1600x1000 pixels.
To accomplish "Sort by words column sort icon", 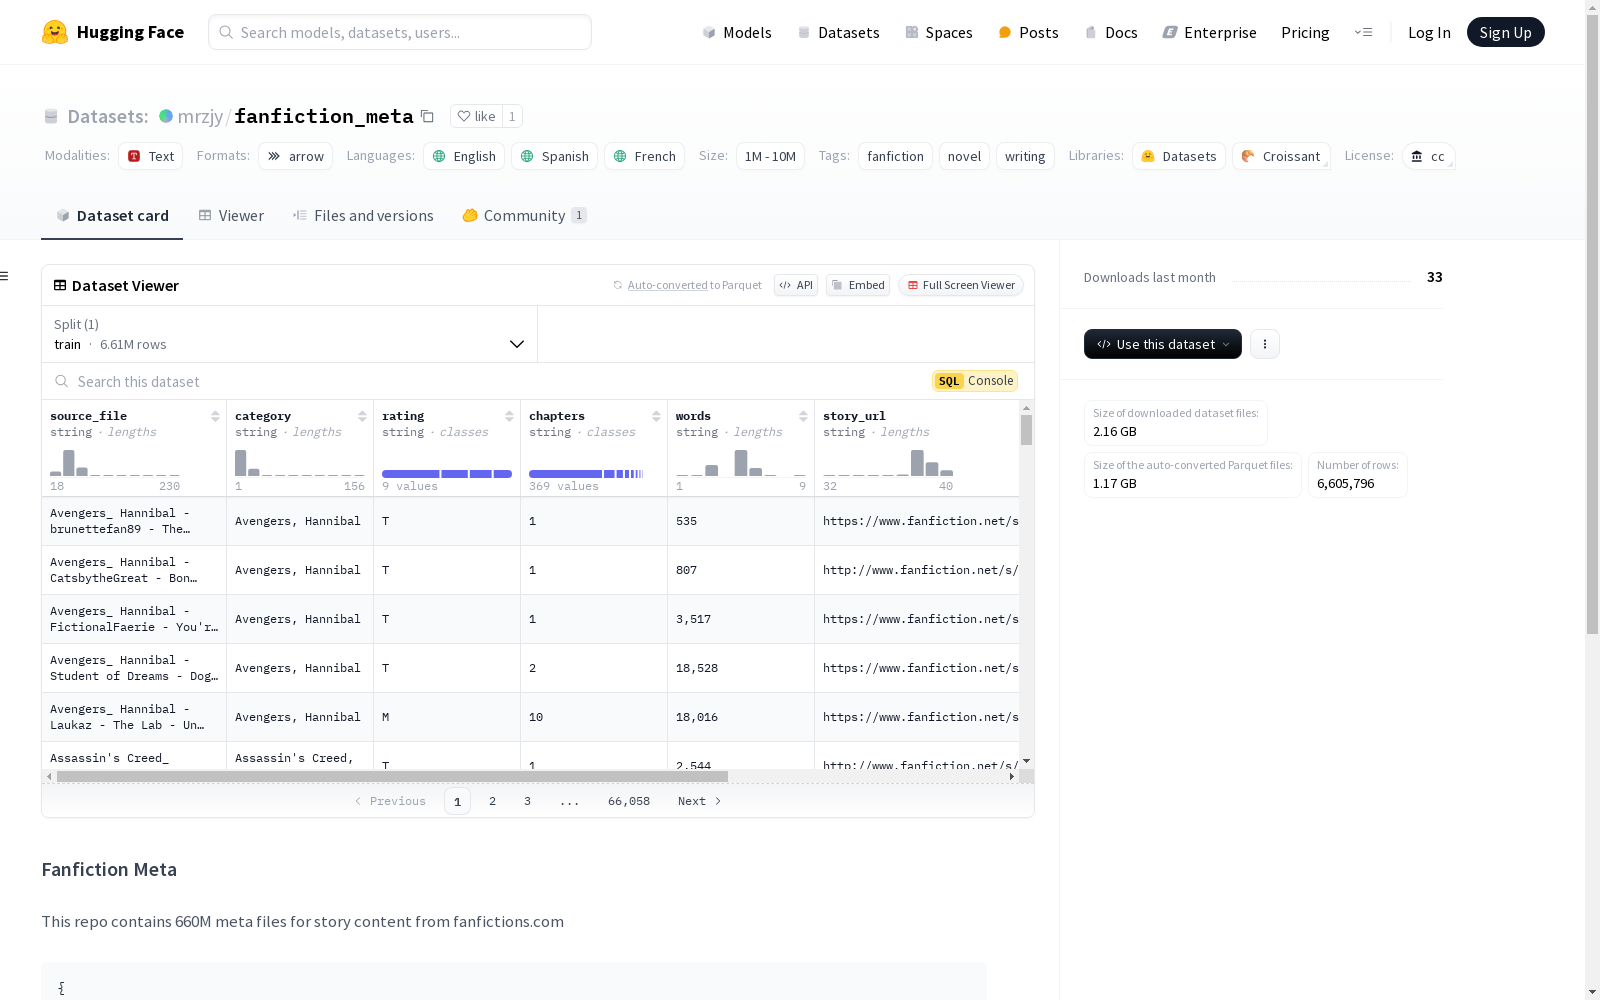I will [x=803, y=416].
